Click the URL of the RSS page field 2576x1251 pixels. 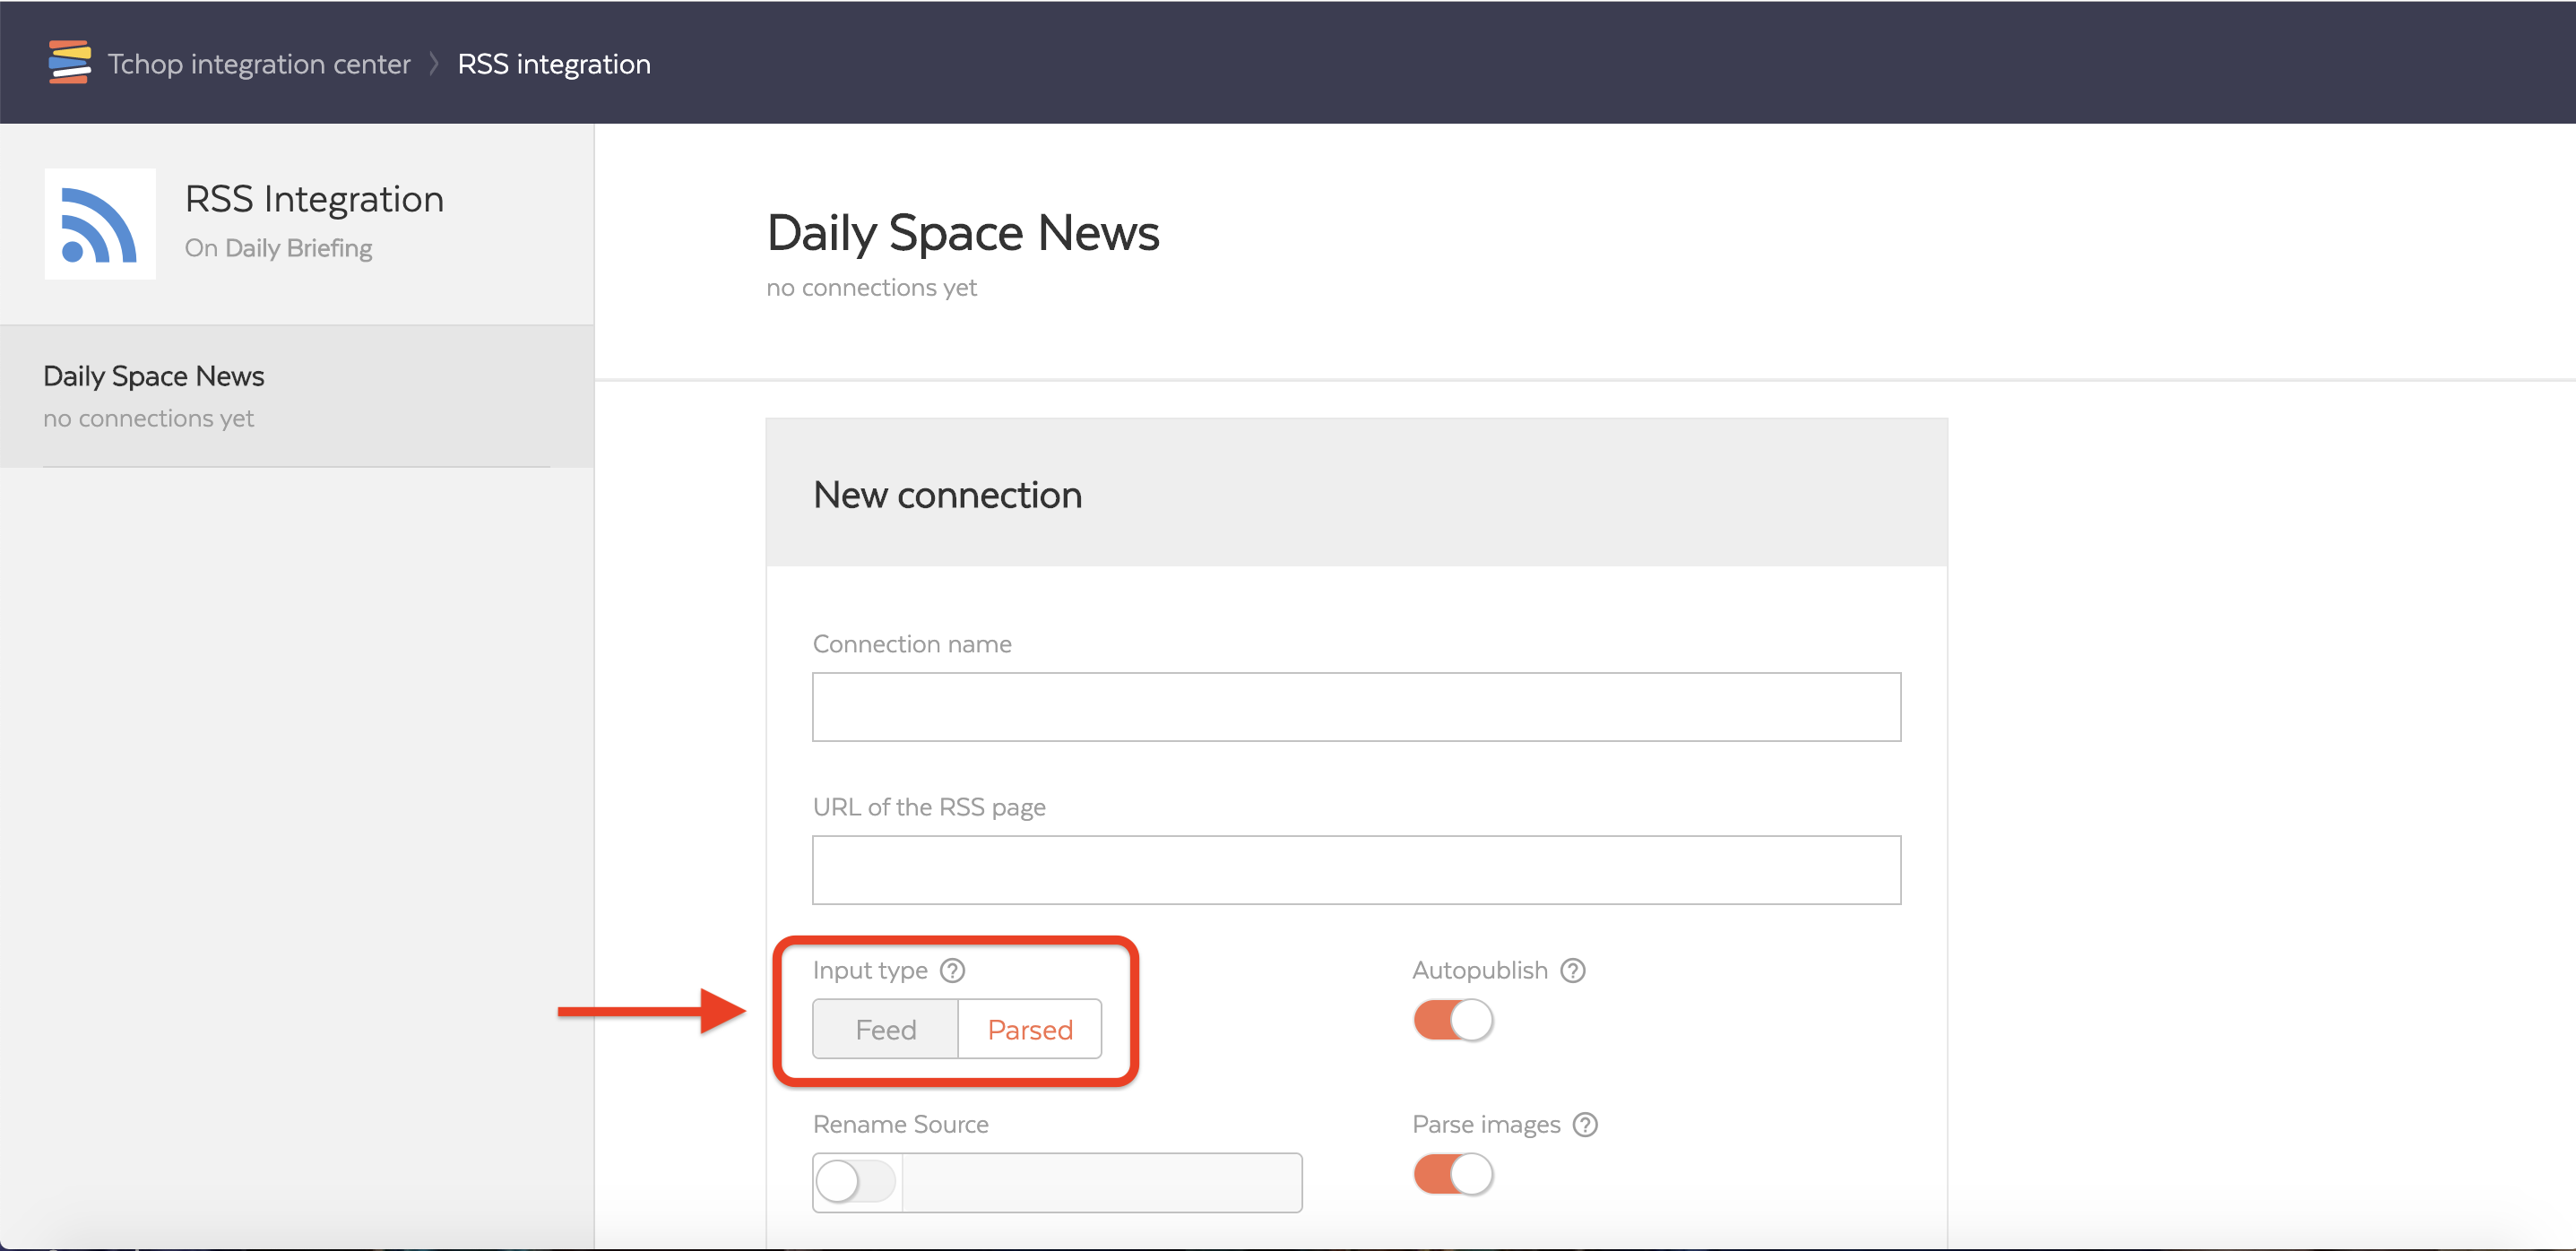(1355, 870)
